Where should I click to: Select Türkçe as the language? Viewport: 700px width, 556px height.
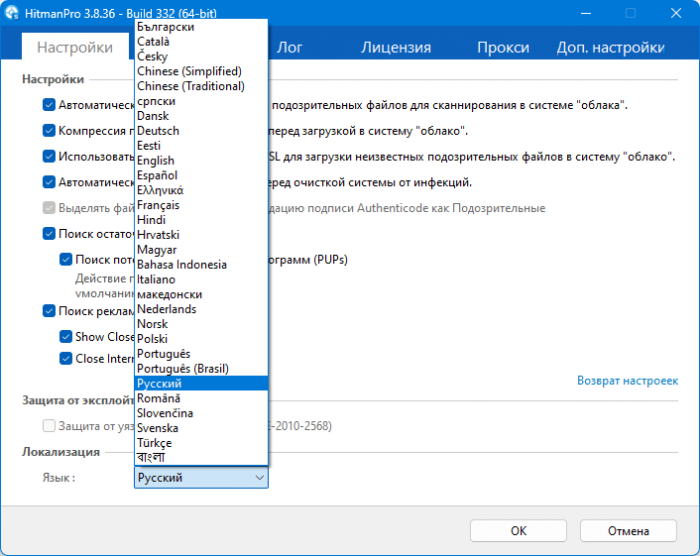201,443
